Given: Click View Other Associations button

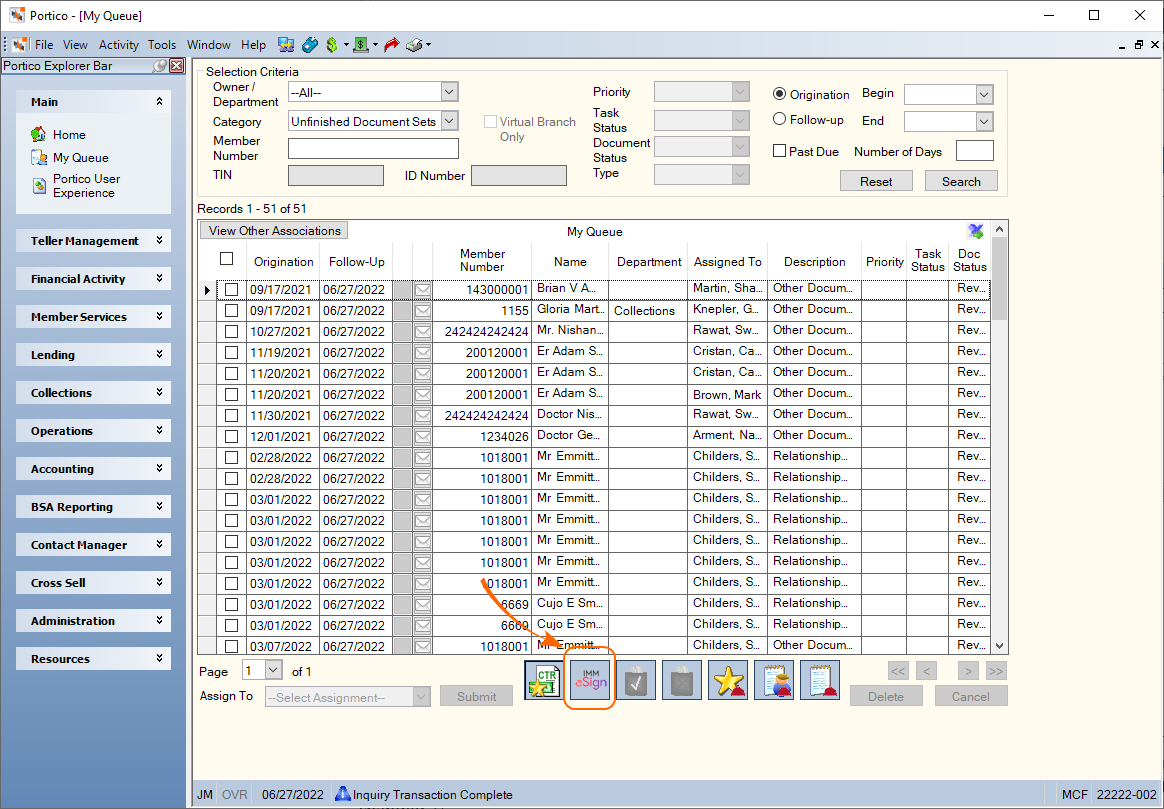Looking at the screenshot, I should [275, 231].
